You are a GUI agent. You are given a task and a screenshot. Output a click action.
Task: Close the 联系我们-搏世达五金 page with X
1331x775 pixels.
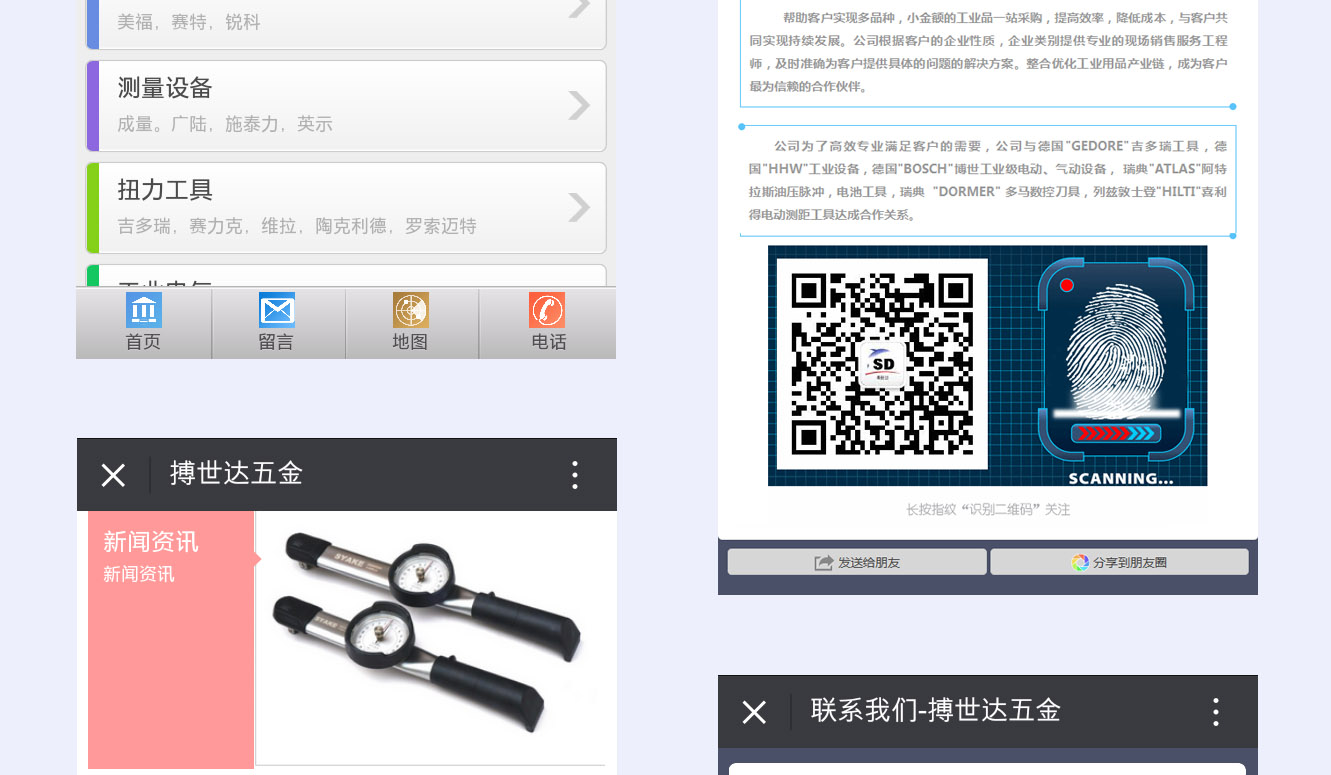click(754, 712)
